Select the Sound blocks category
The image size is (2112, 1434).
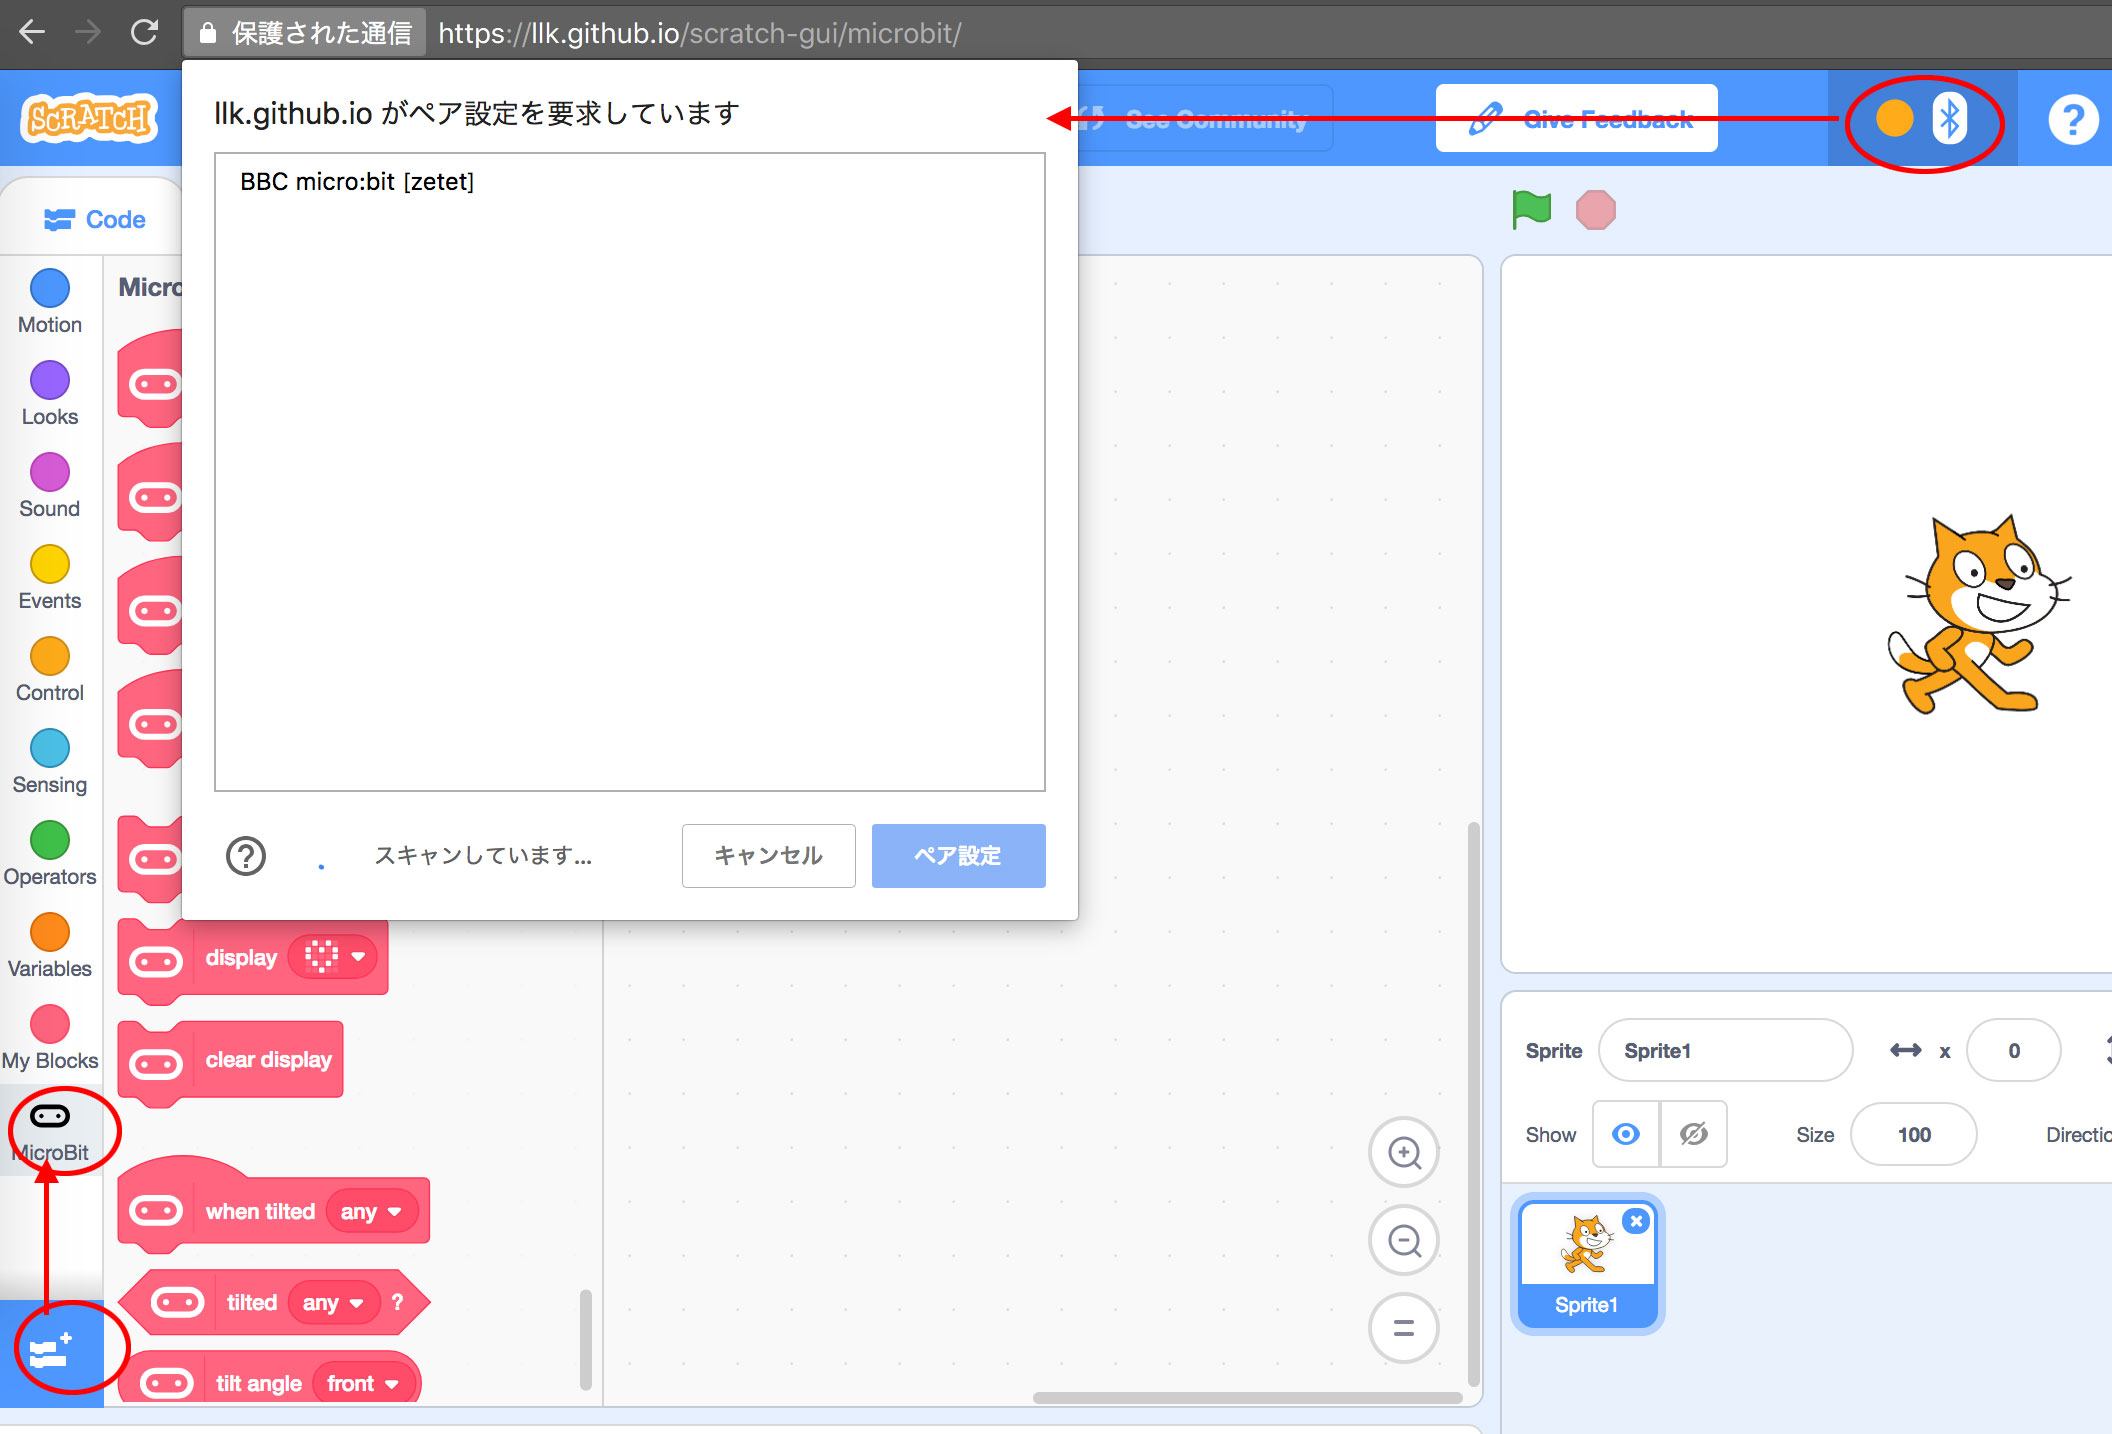49,483
